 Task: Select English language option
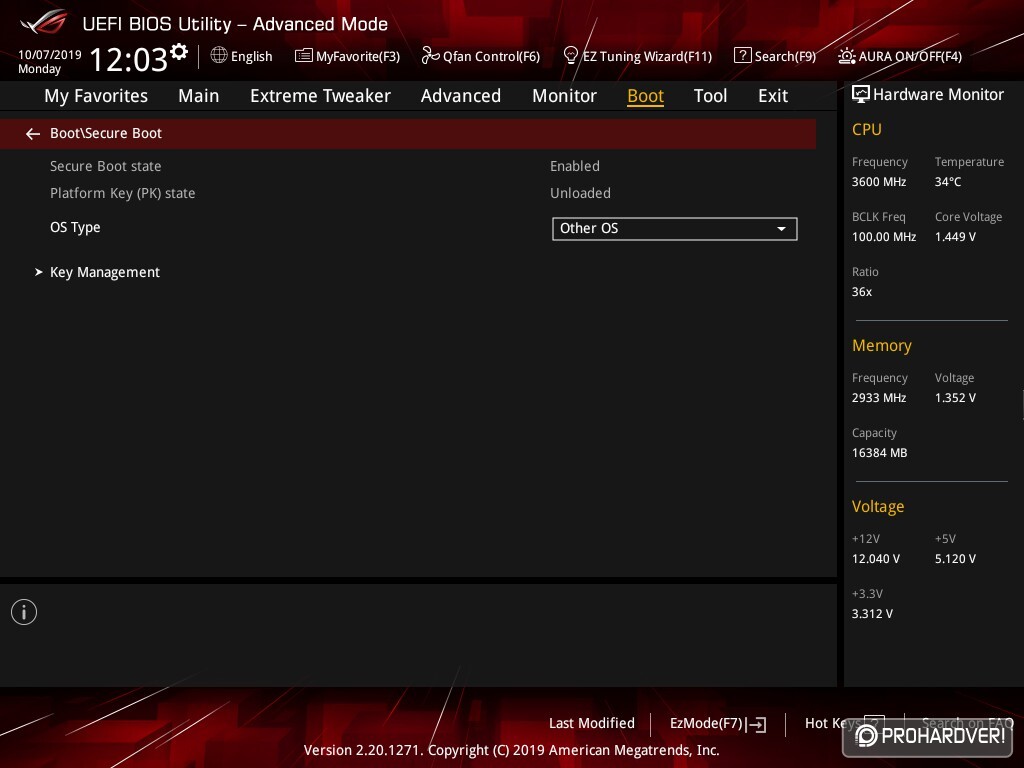click(251, 57)
